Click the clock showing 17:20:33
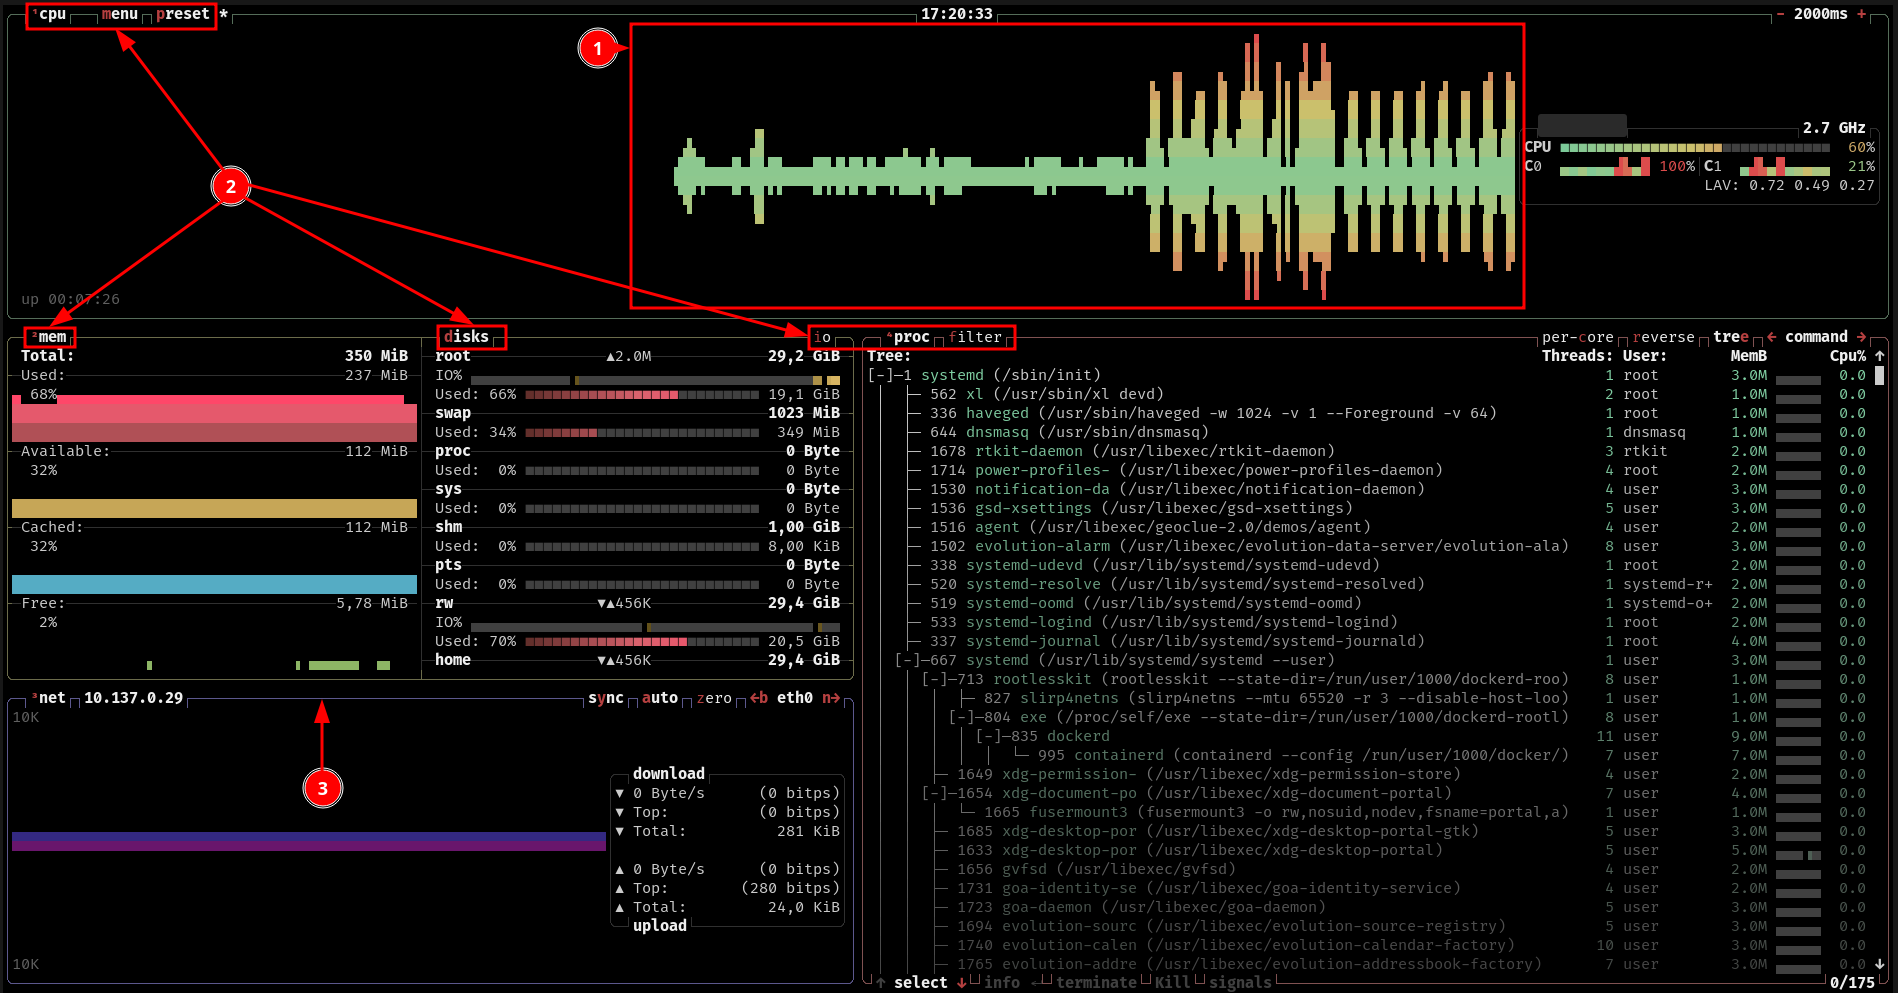 point(957,14)
